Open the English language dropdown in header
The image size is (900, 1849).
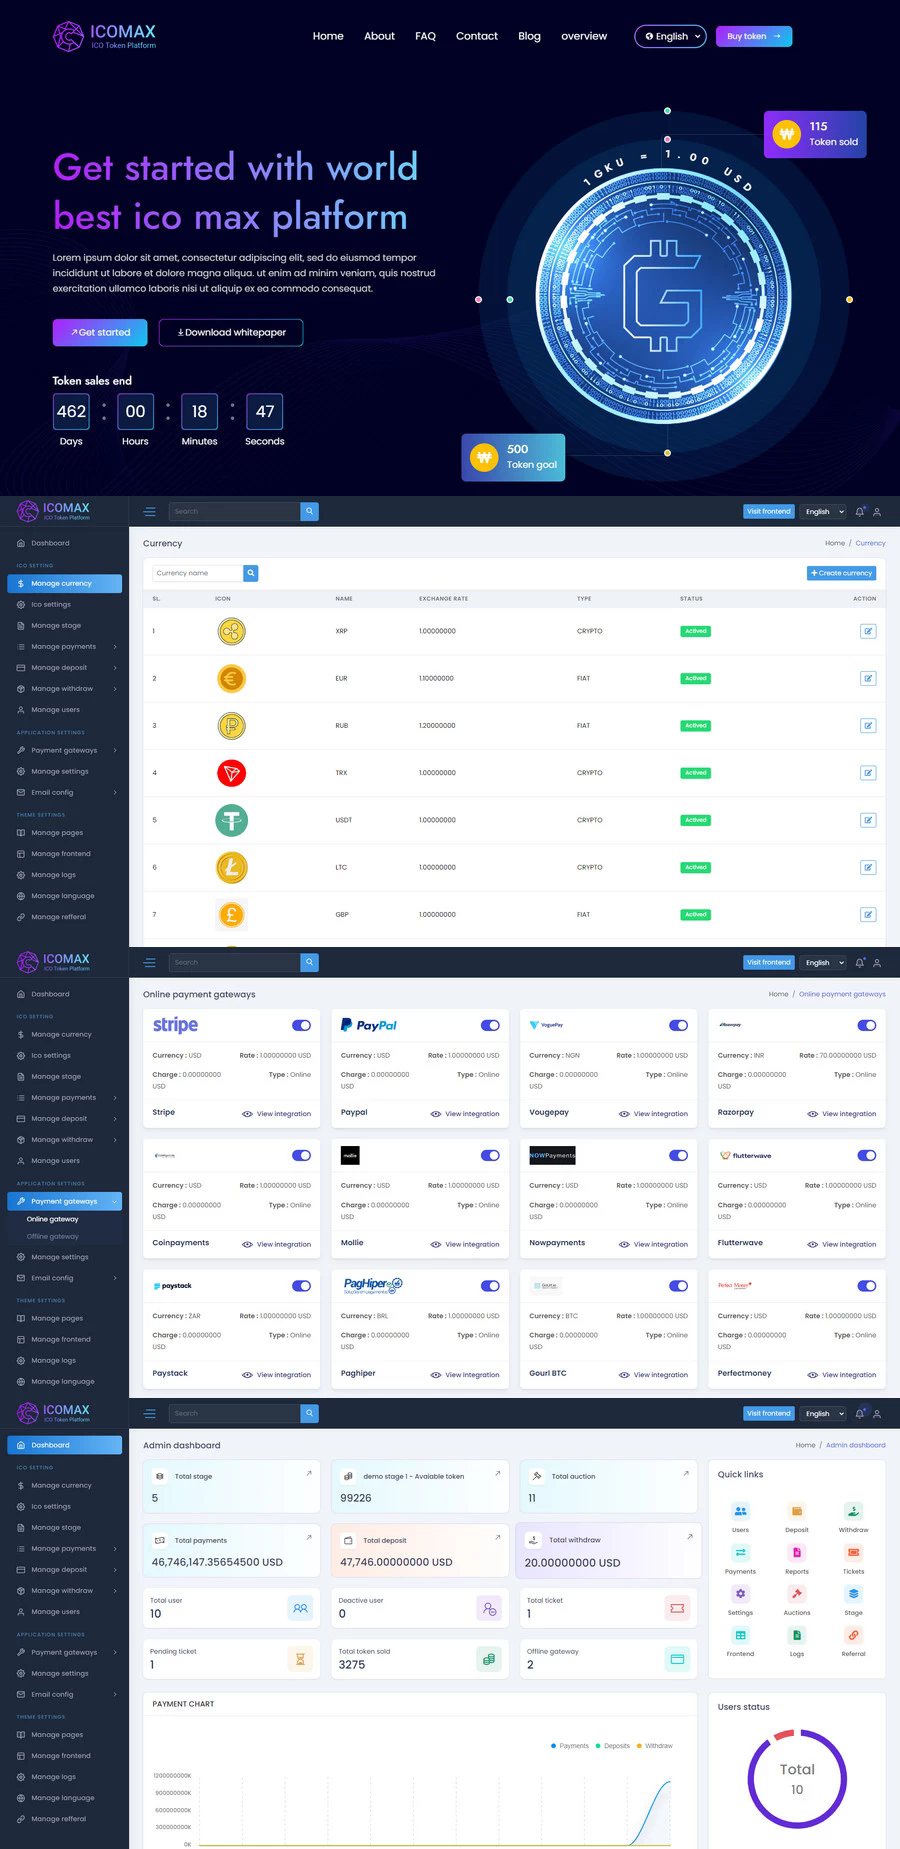670,36
